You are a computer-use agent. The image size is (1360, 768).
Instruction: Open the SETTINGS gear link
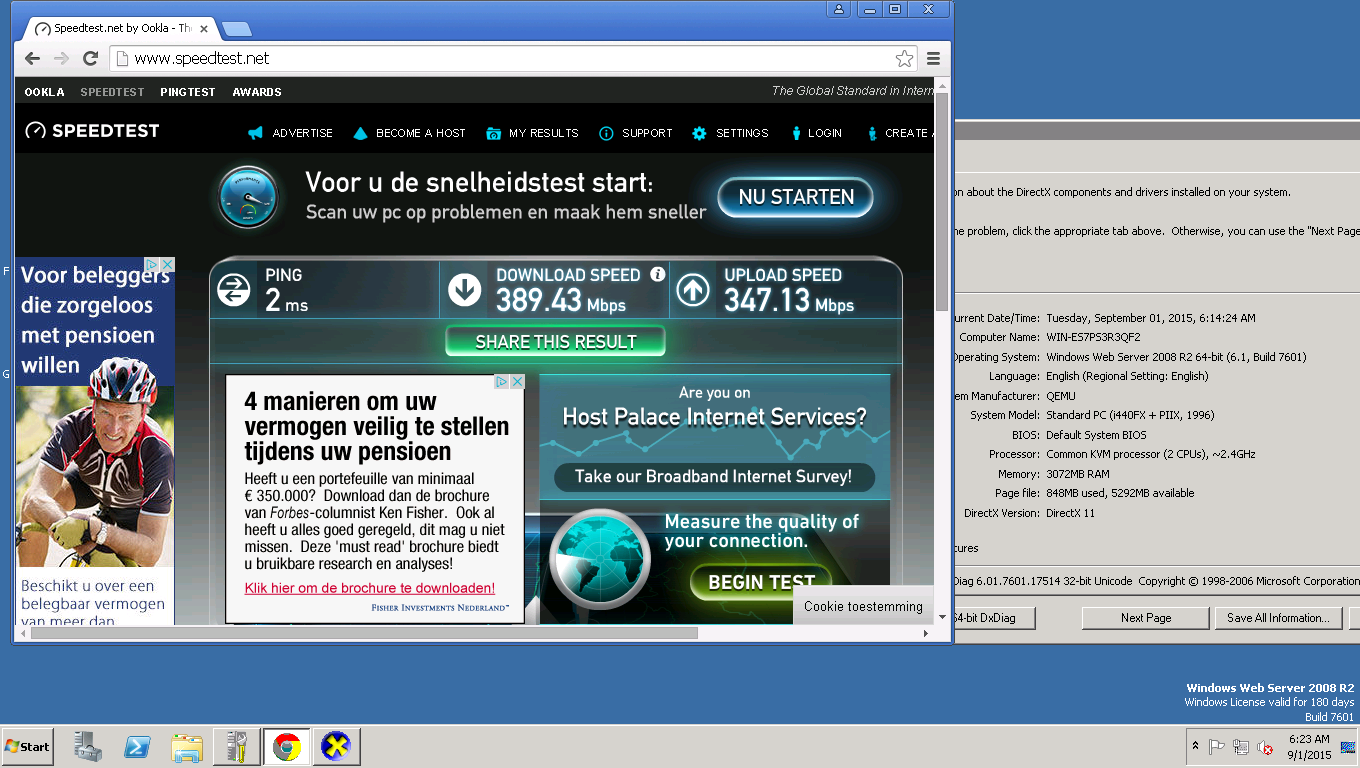point(730,133)
